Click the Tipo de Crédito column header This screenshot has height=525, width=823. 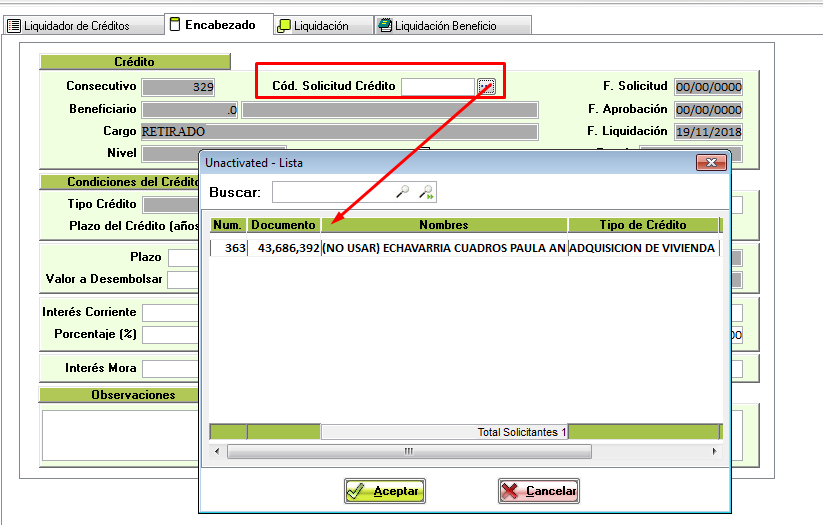[x=642, y=225]
